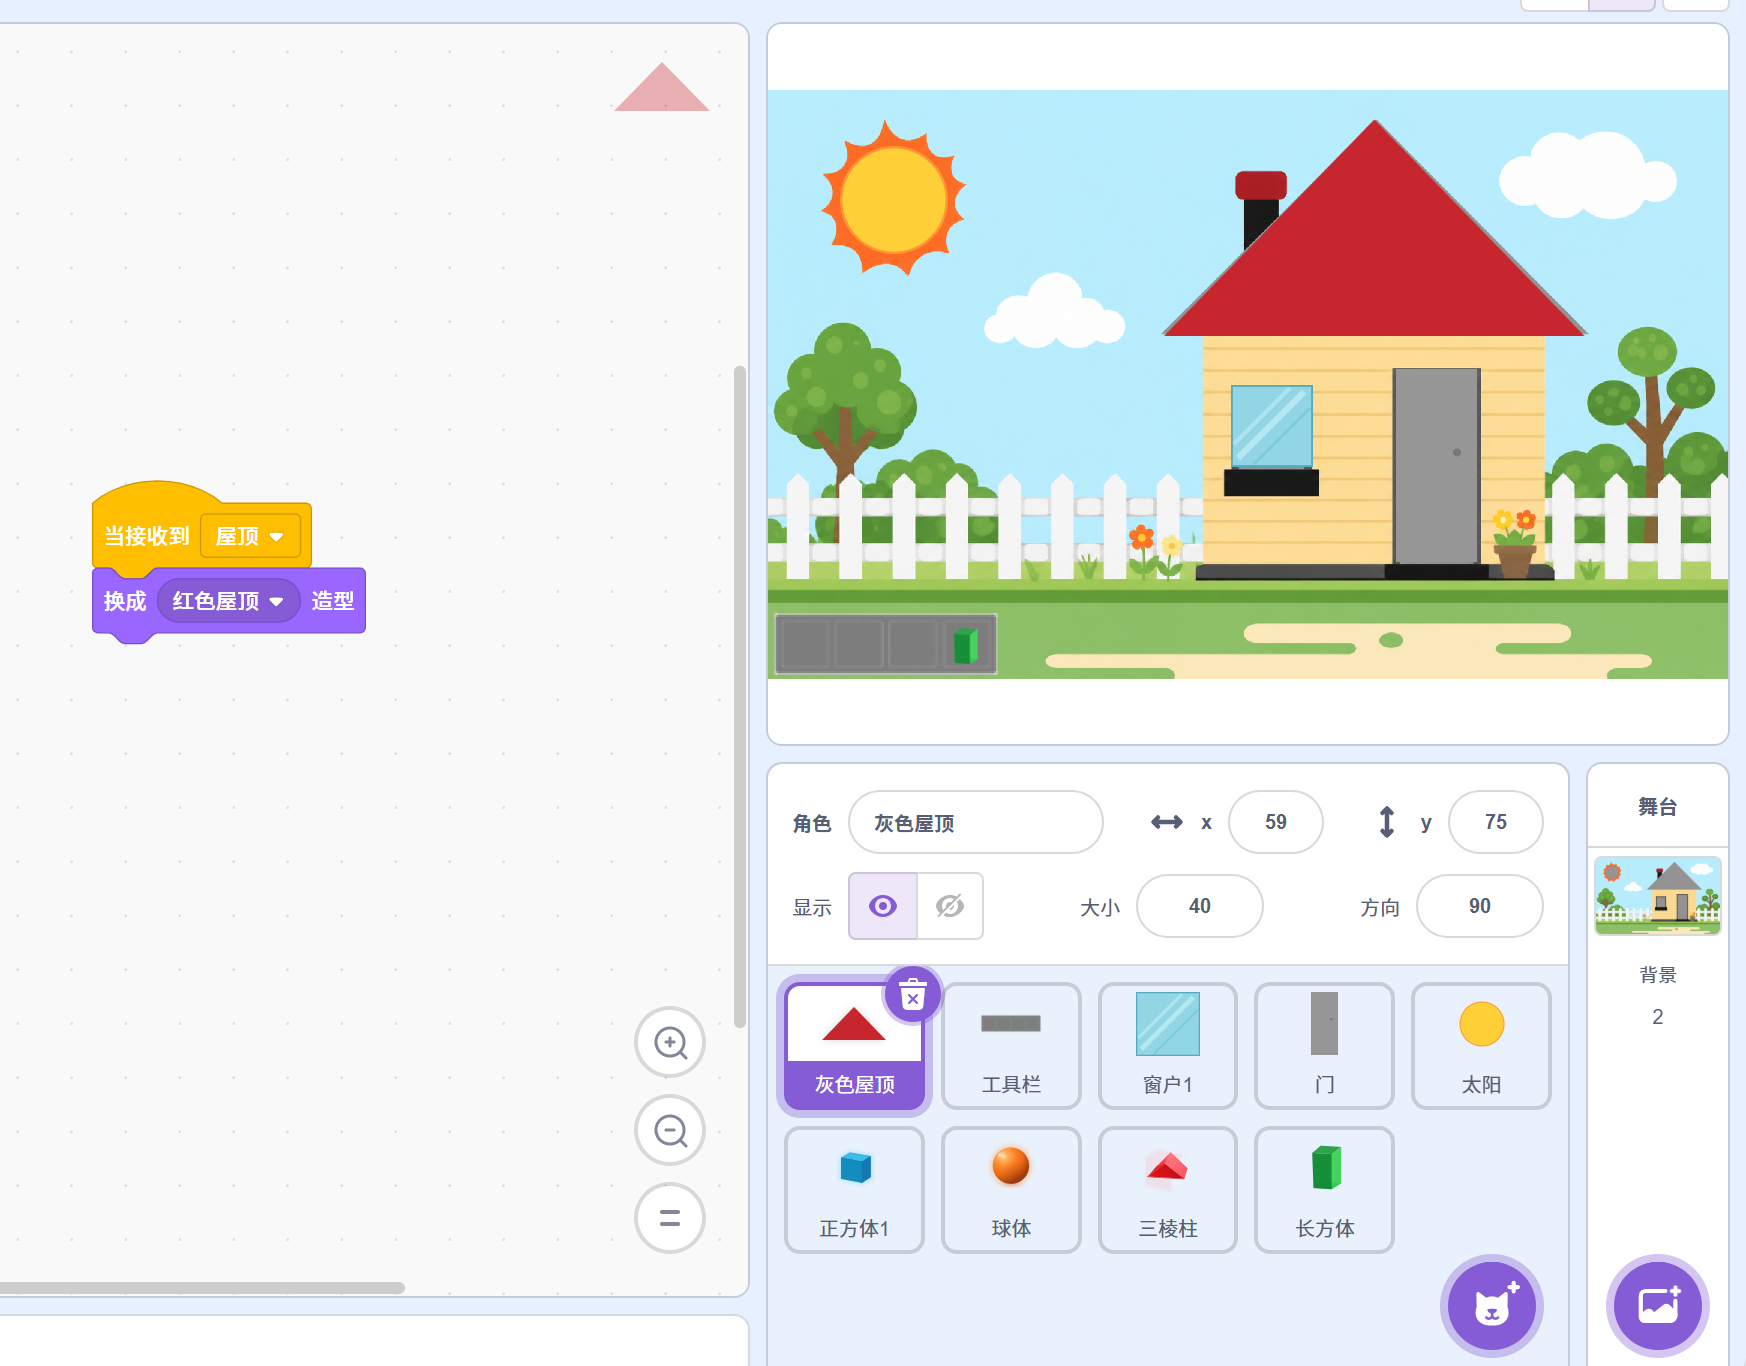Hide the sprite using crossed-eye icon
Viewport: 1746px width, 1366px height.
950,906
